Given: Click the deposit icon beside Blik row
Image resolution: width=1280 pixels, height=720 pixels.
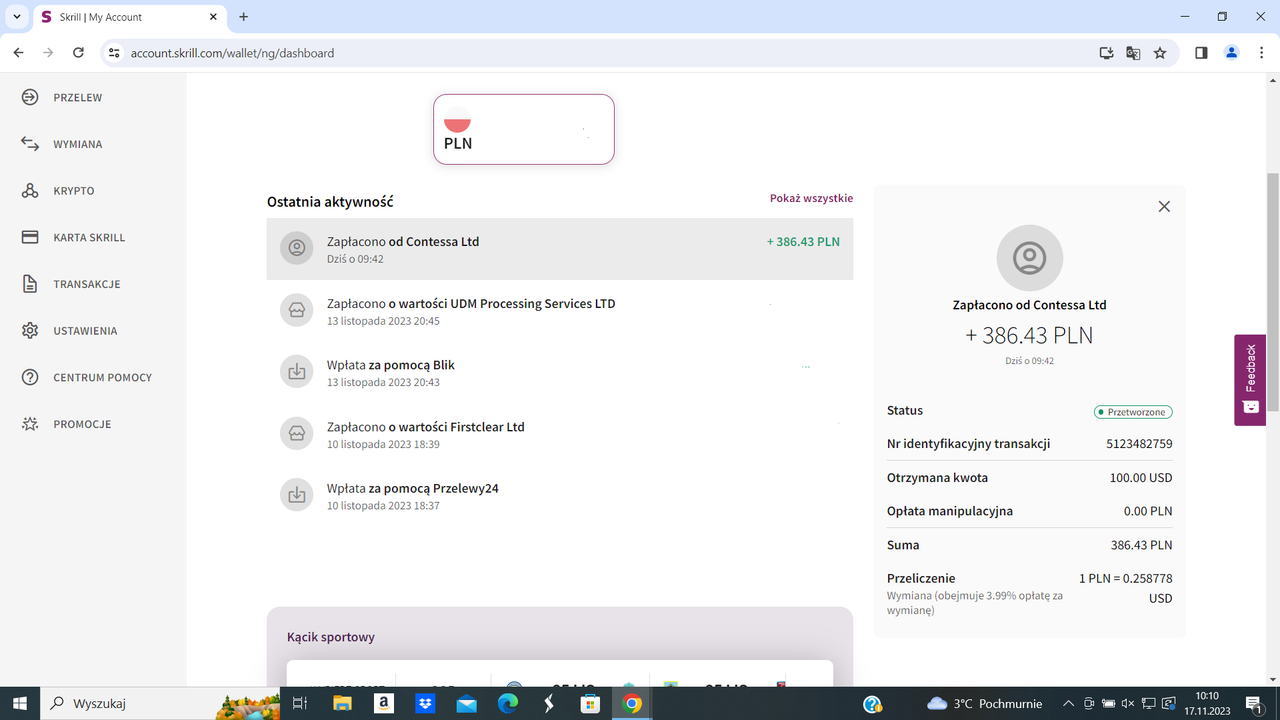Looking at the screenshot, I should 296,372.
